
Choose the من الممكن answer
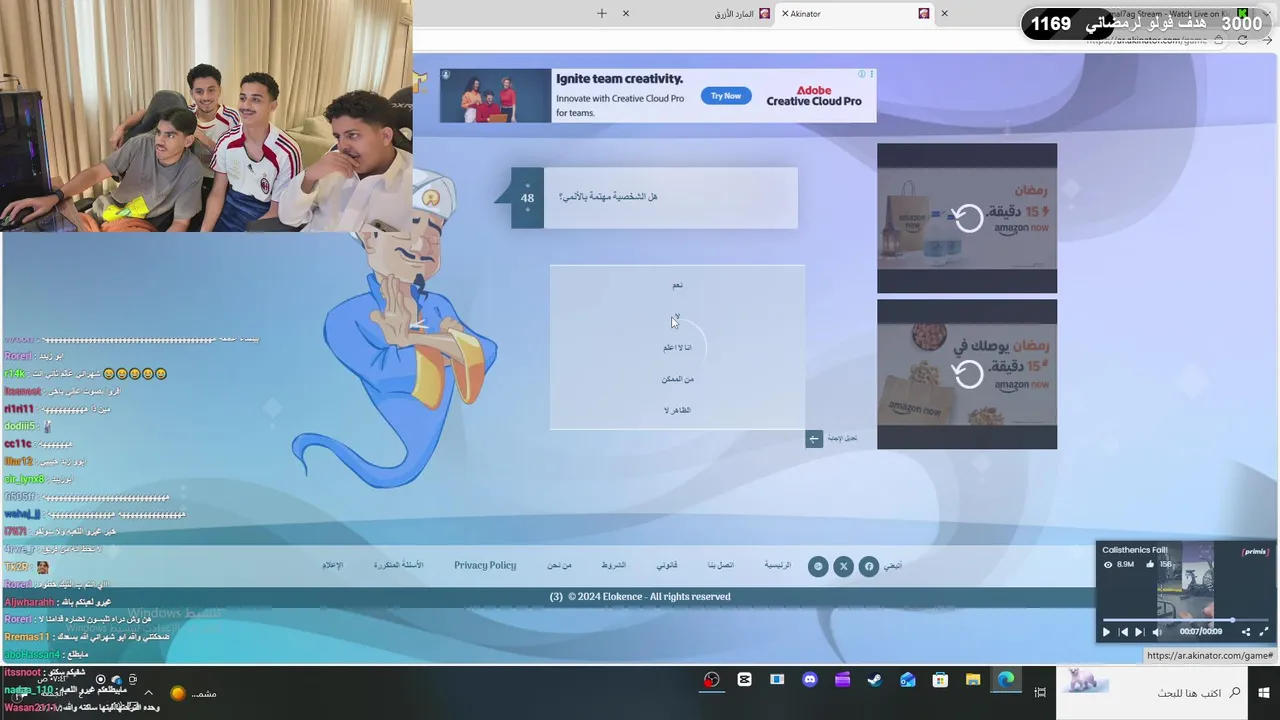(677, 379)
